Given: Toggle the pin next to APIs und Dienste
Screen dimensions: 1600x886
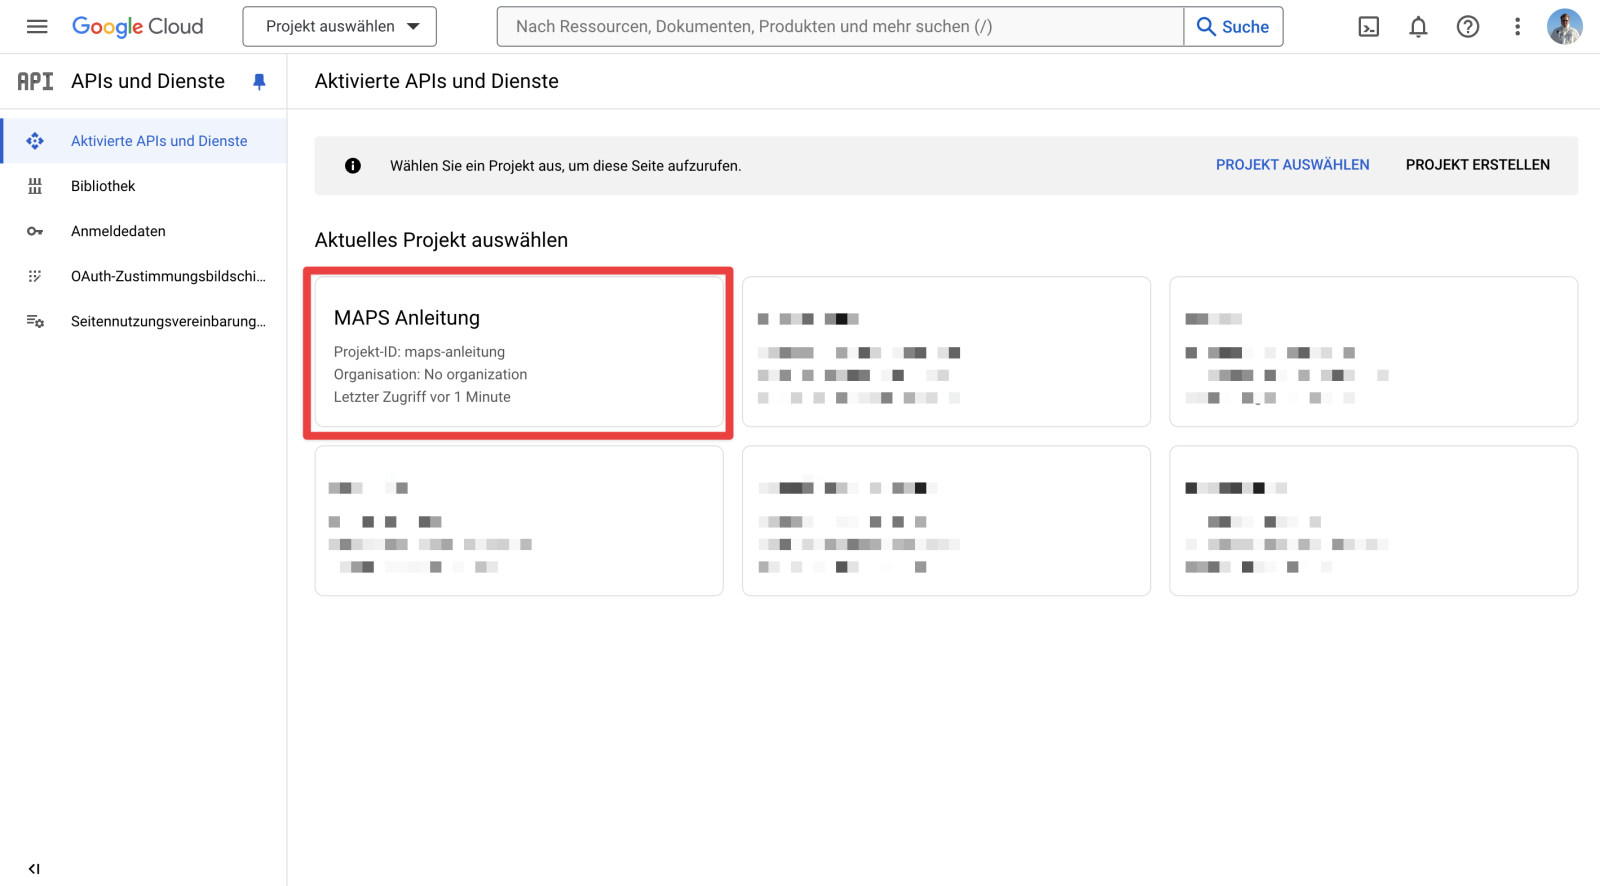Looking at the screenshot, I should [x=259, y=82].
